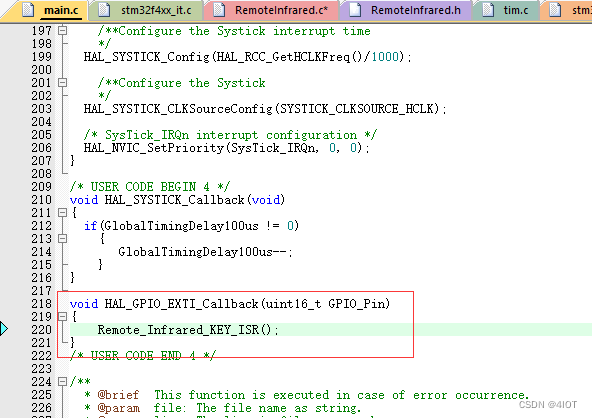Click on HAL_RCC_GetHCLKFreq text
Image resolution: width=592 pixels, height=418 pixels.
283,57
